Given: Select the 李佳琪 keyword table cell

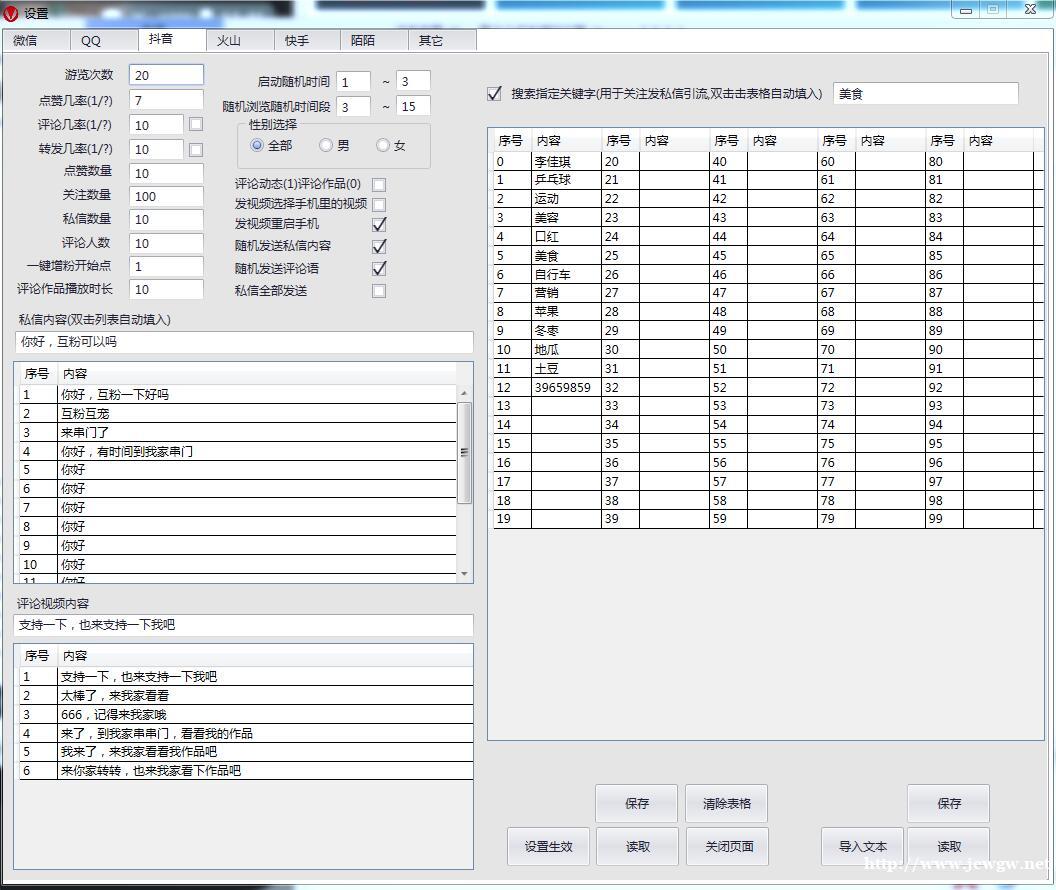Looking at the screenshot, I should click(x=565, y=161).
